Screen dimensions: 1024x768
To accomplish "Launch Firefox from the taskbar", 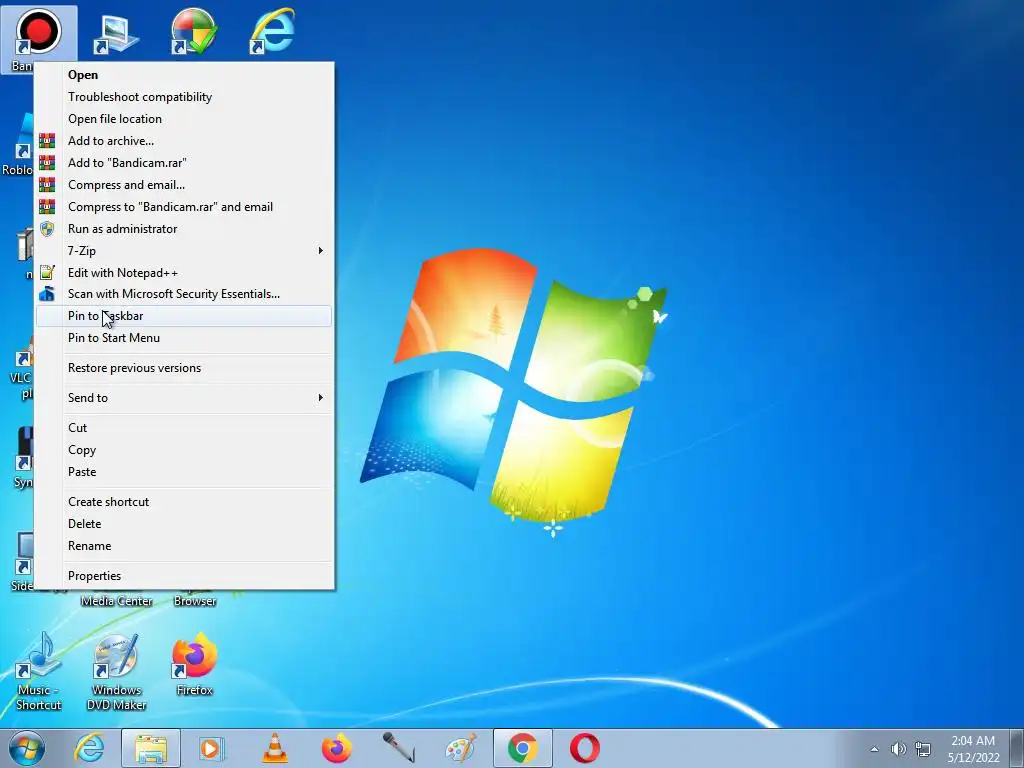I will pyautogui.click(x=336, y=748).
